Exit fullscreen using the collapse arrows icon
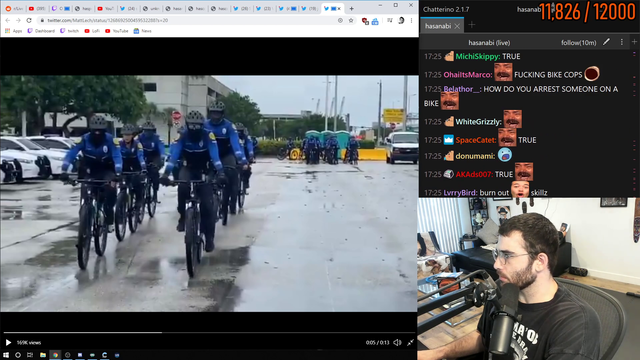This screenshot has height=360, width=640. pyautogui.click(x=410, y=342)
